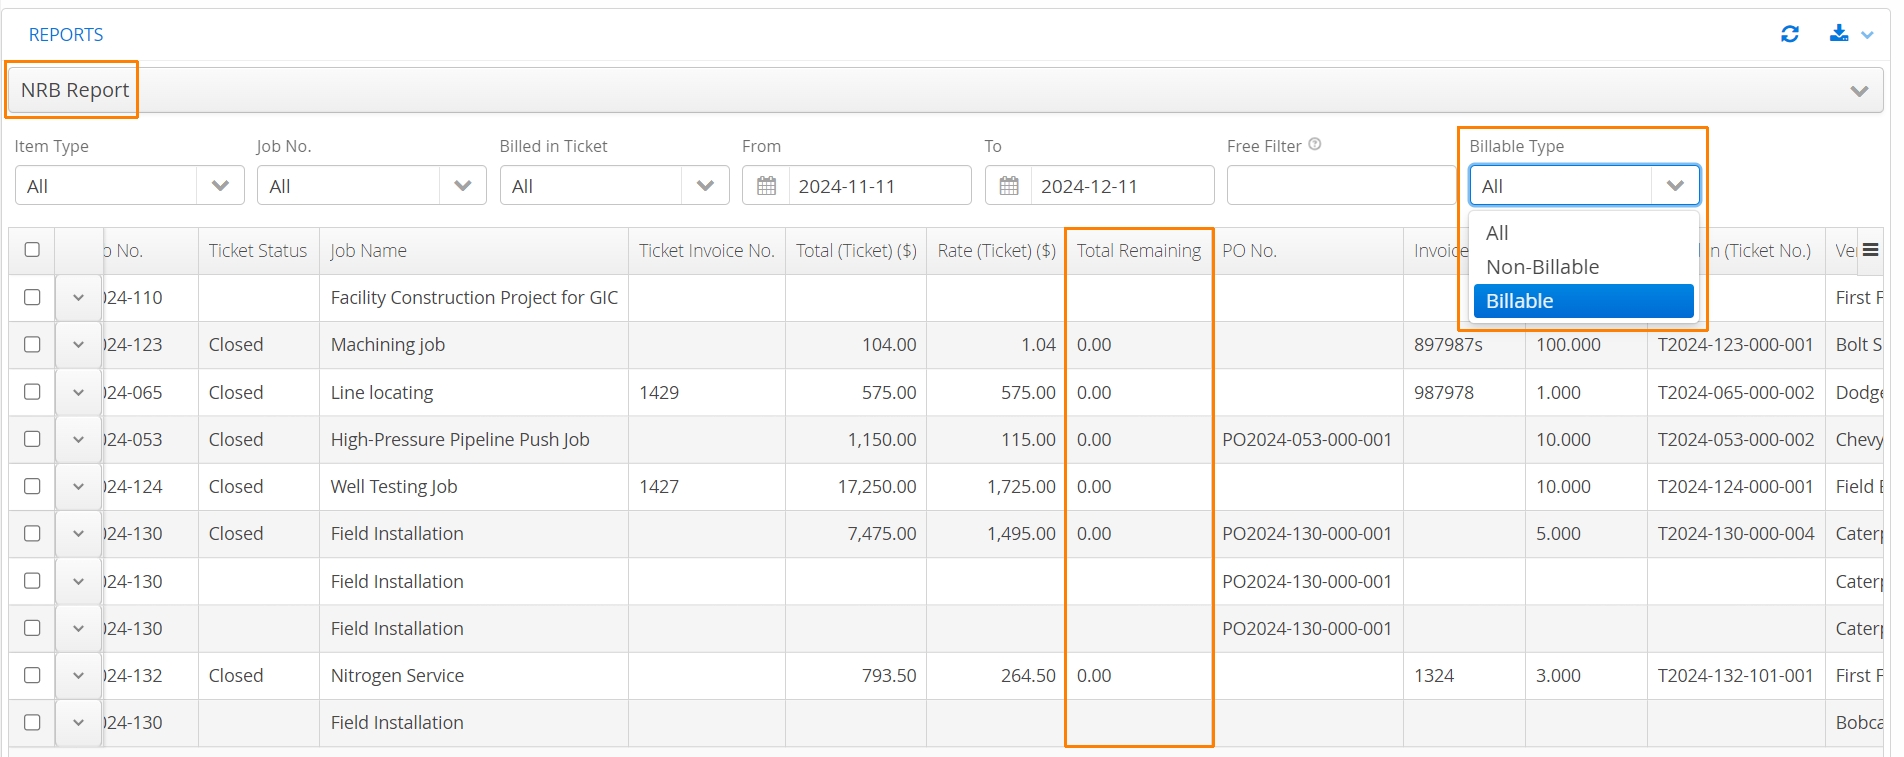The image size is (1904, 757).
Task: Open the column chooser hamburger icon
Action: [1870, 250]
